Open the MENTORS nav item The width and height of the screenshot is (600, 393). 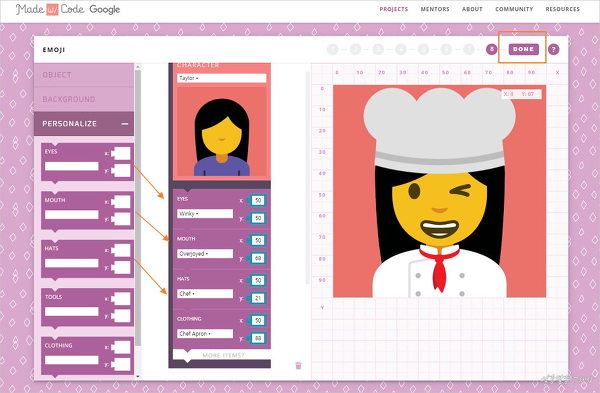point(435,9)
